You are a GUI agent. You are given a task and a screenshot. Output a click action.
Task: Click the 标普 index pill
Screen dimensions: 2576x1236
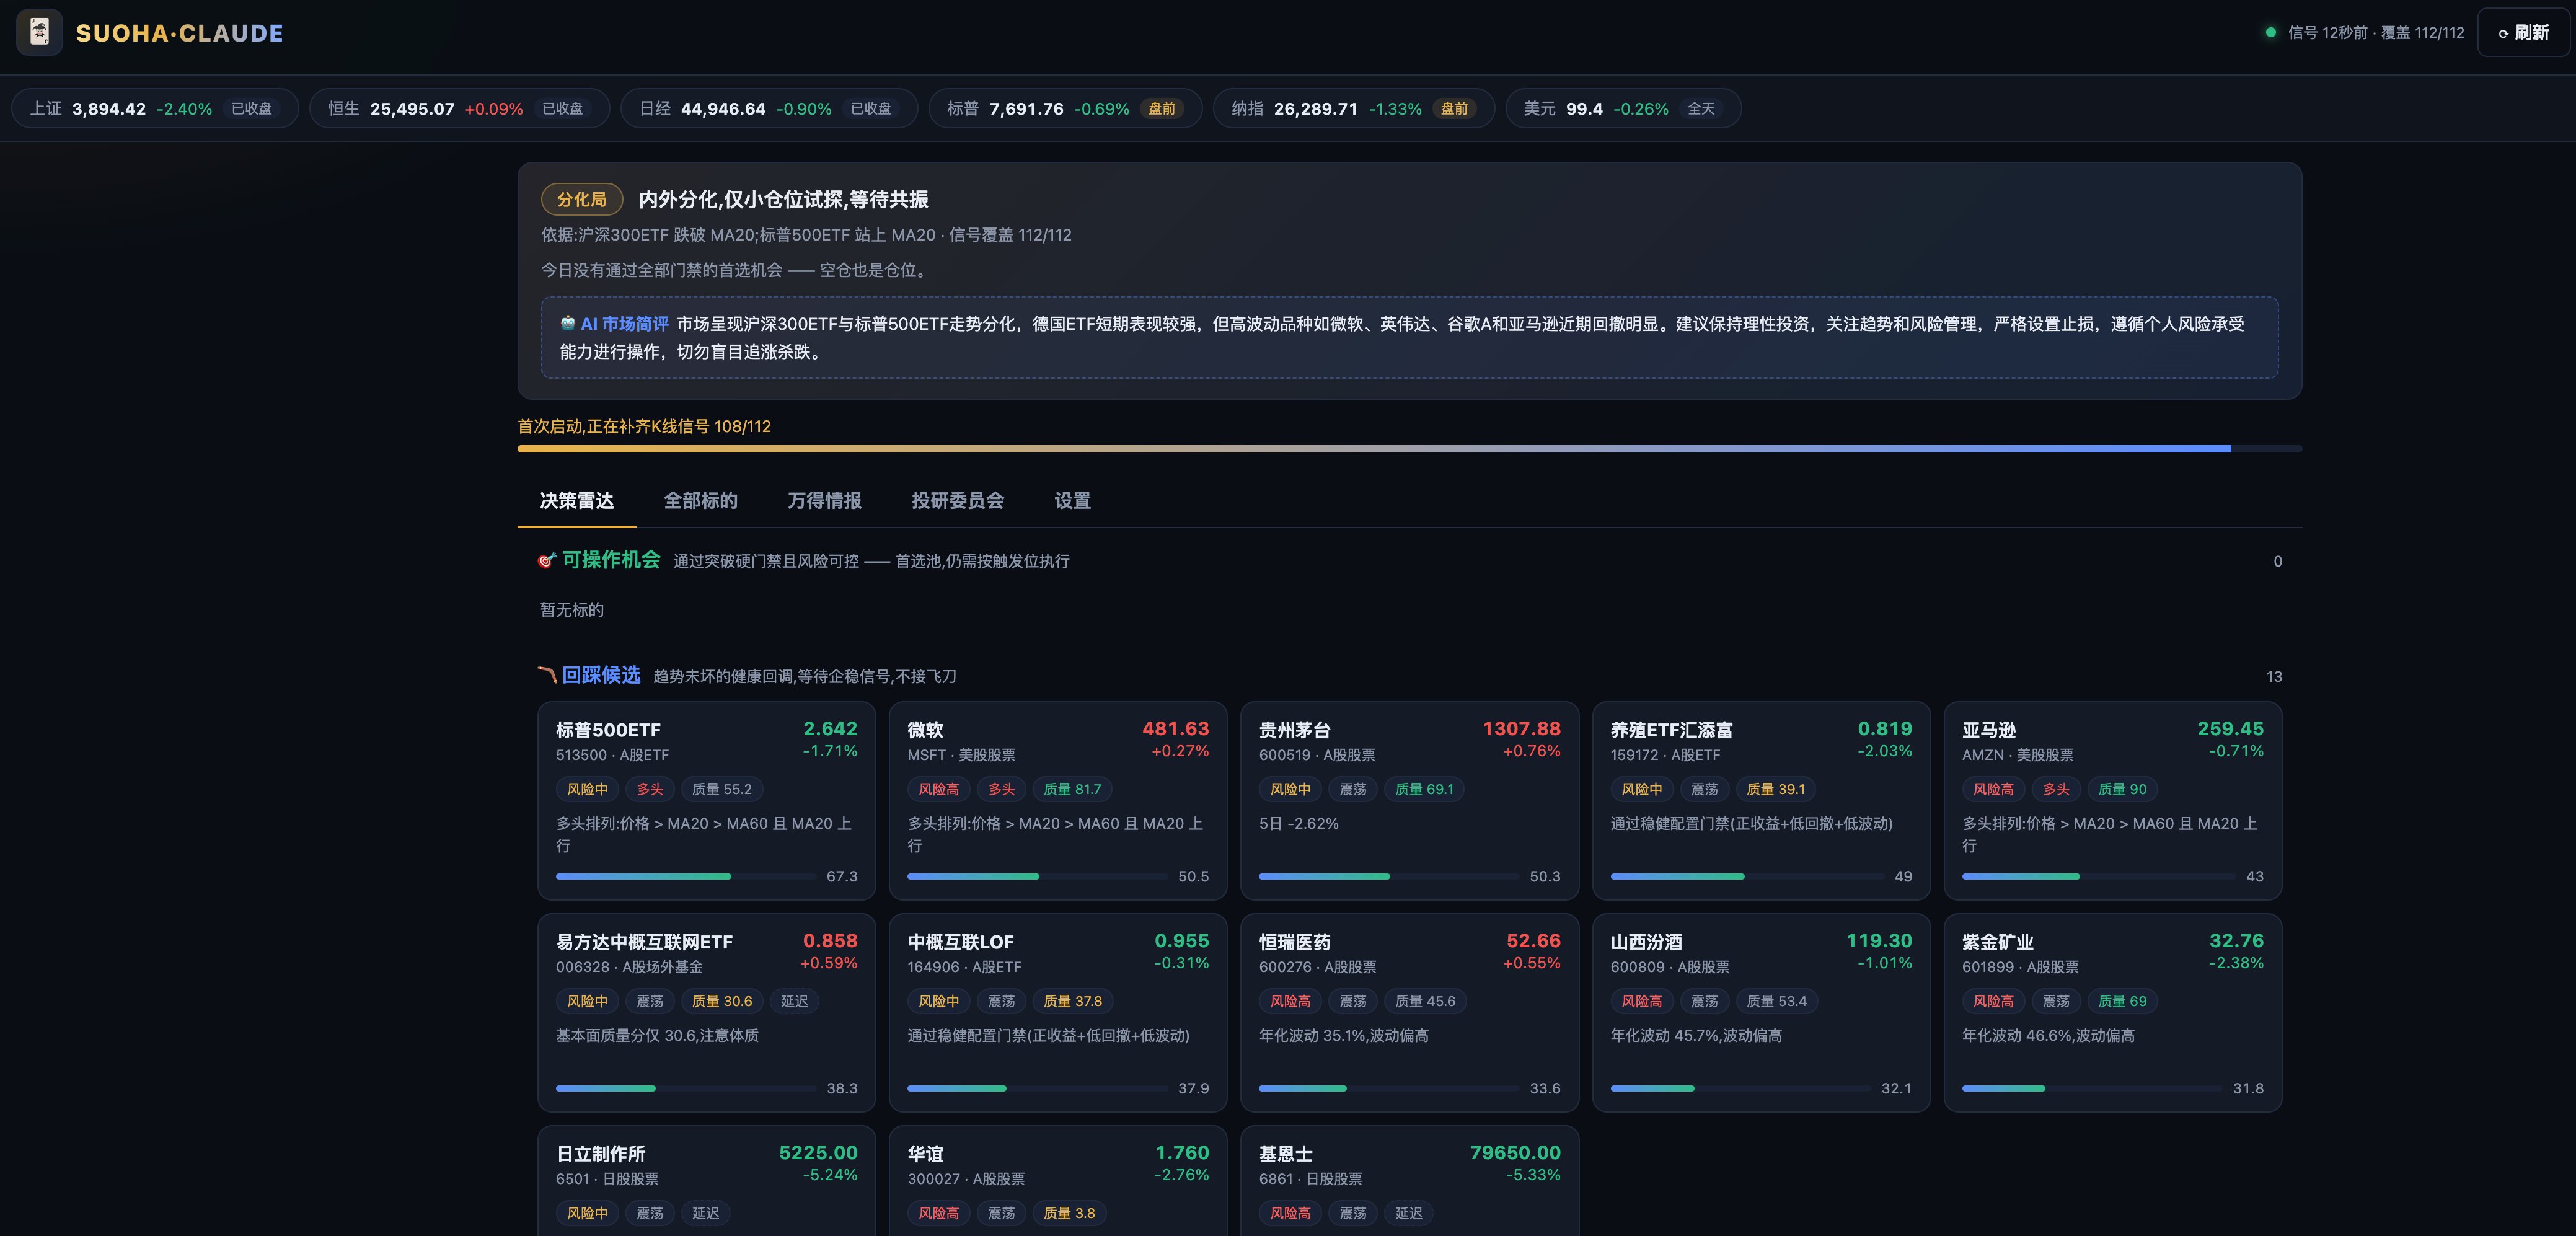[x=1065, y=108]
